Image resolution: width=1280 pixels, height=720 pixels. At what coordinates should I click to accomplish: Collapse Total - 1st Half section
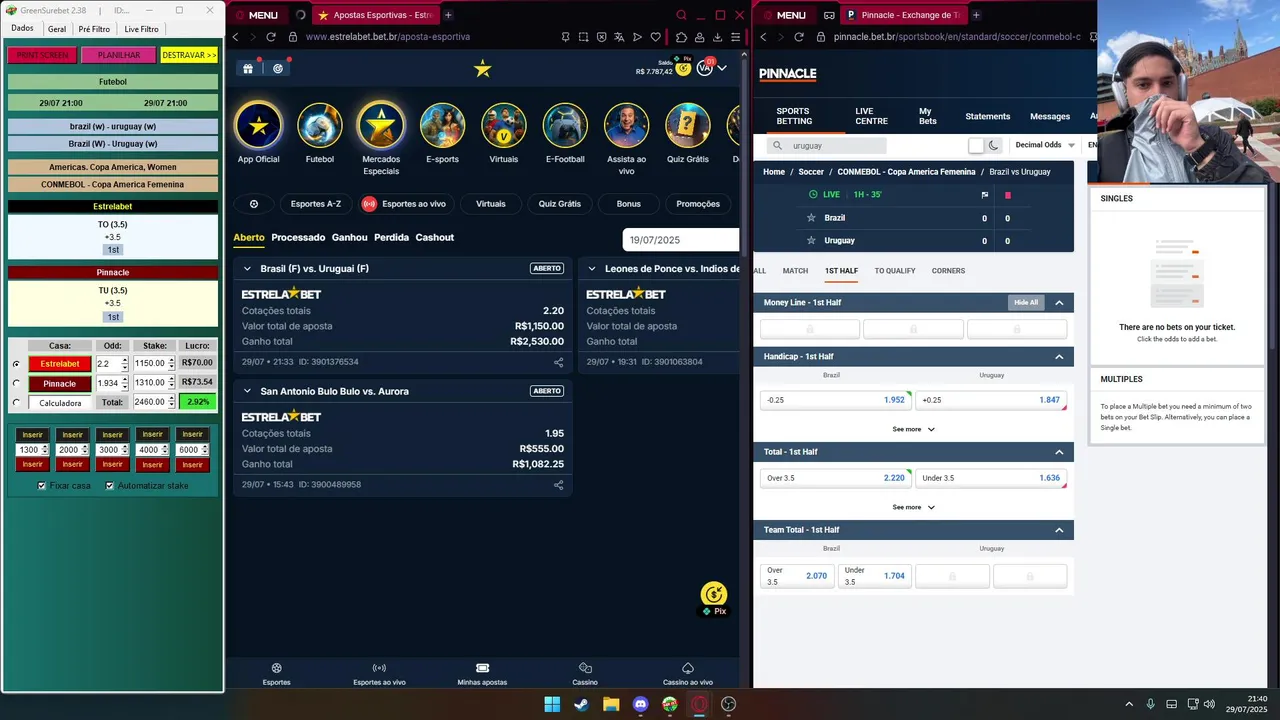click(1059, 452)
